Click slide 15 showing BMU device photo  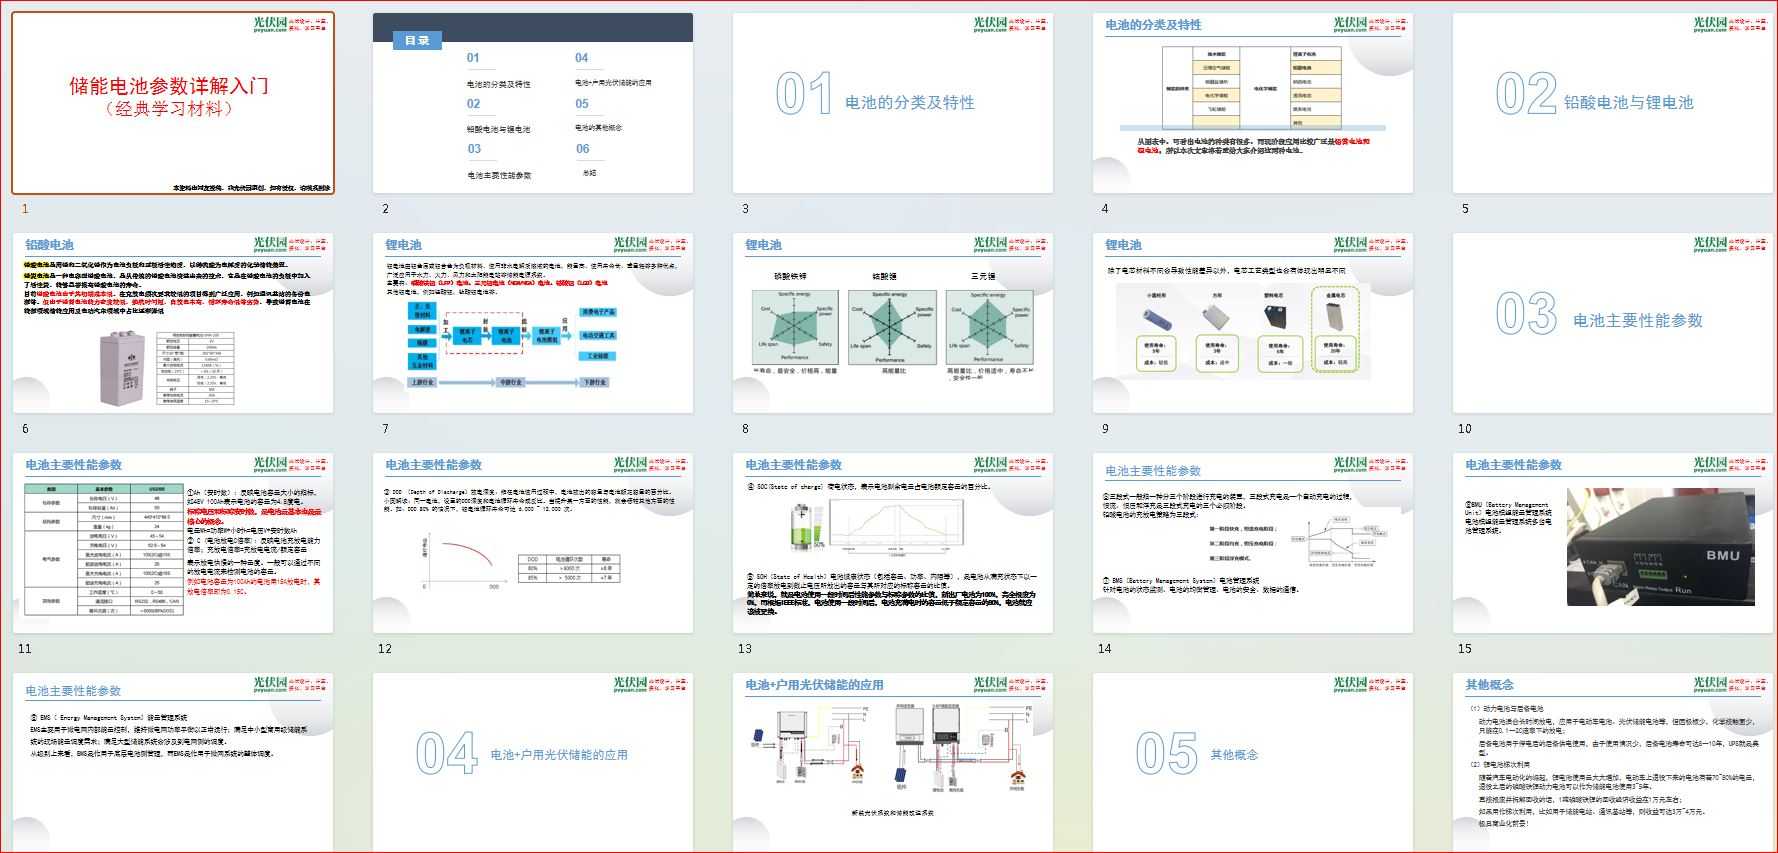point(1612,543)
